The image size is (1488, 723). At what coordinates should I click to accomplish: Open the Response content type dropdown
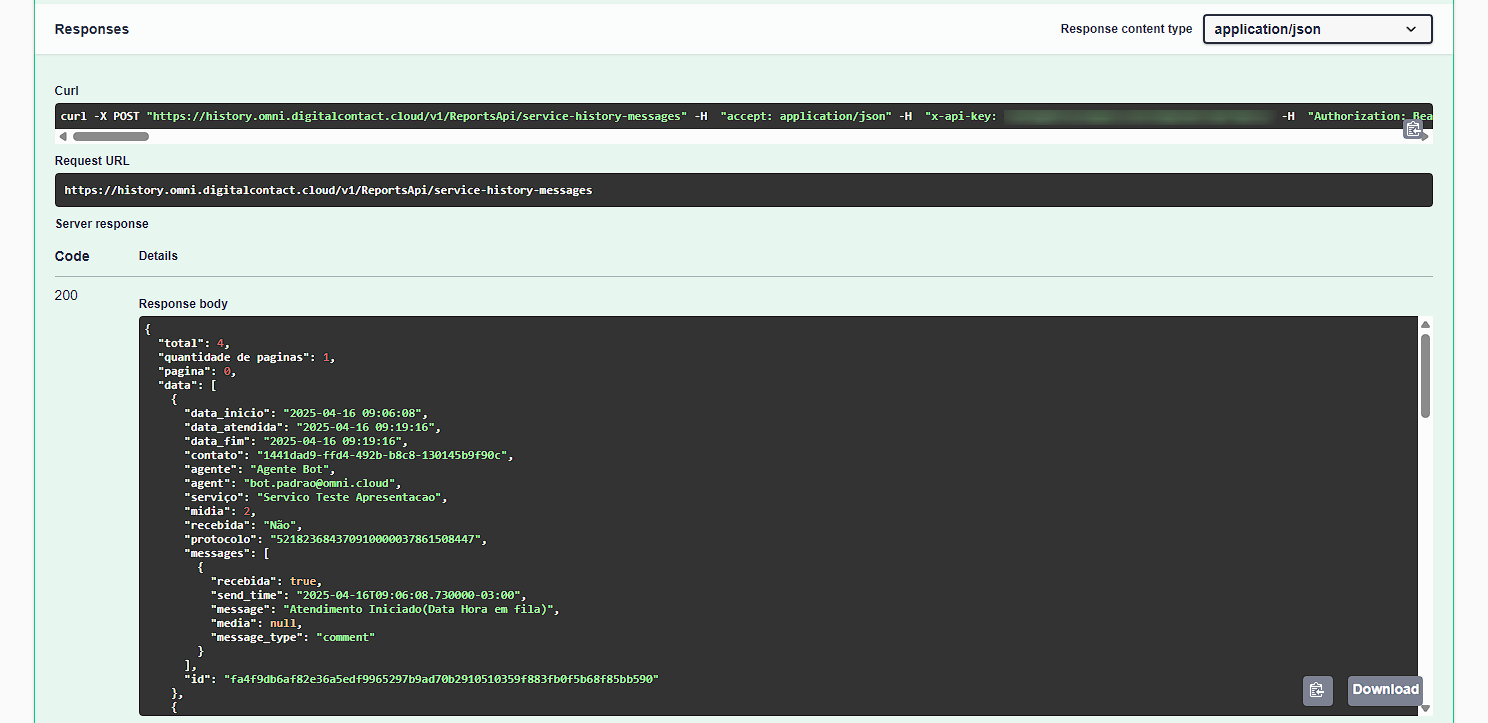(x=1317, y=29)
